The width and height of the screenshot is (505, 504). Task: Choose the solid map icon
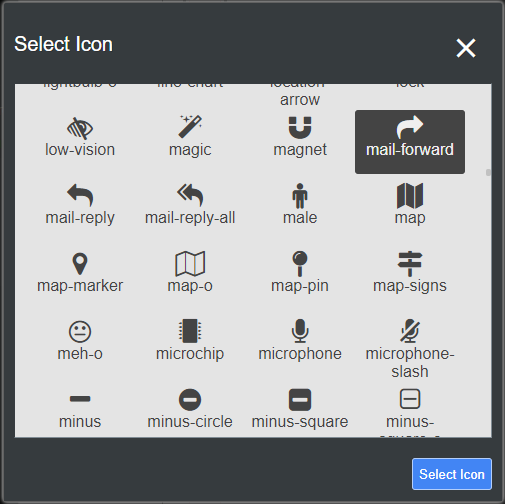[410, 196]
